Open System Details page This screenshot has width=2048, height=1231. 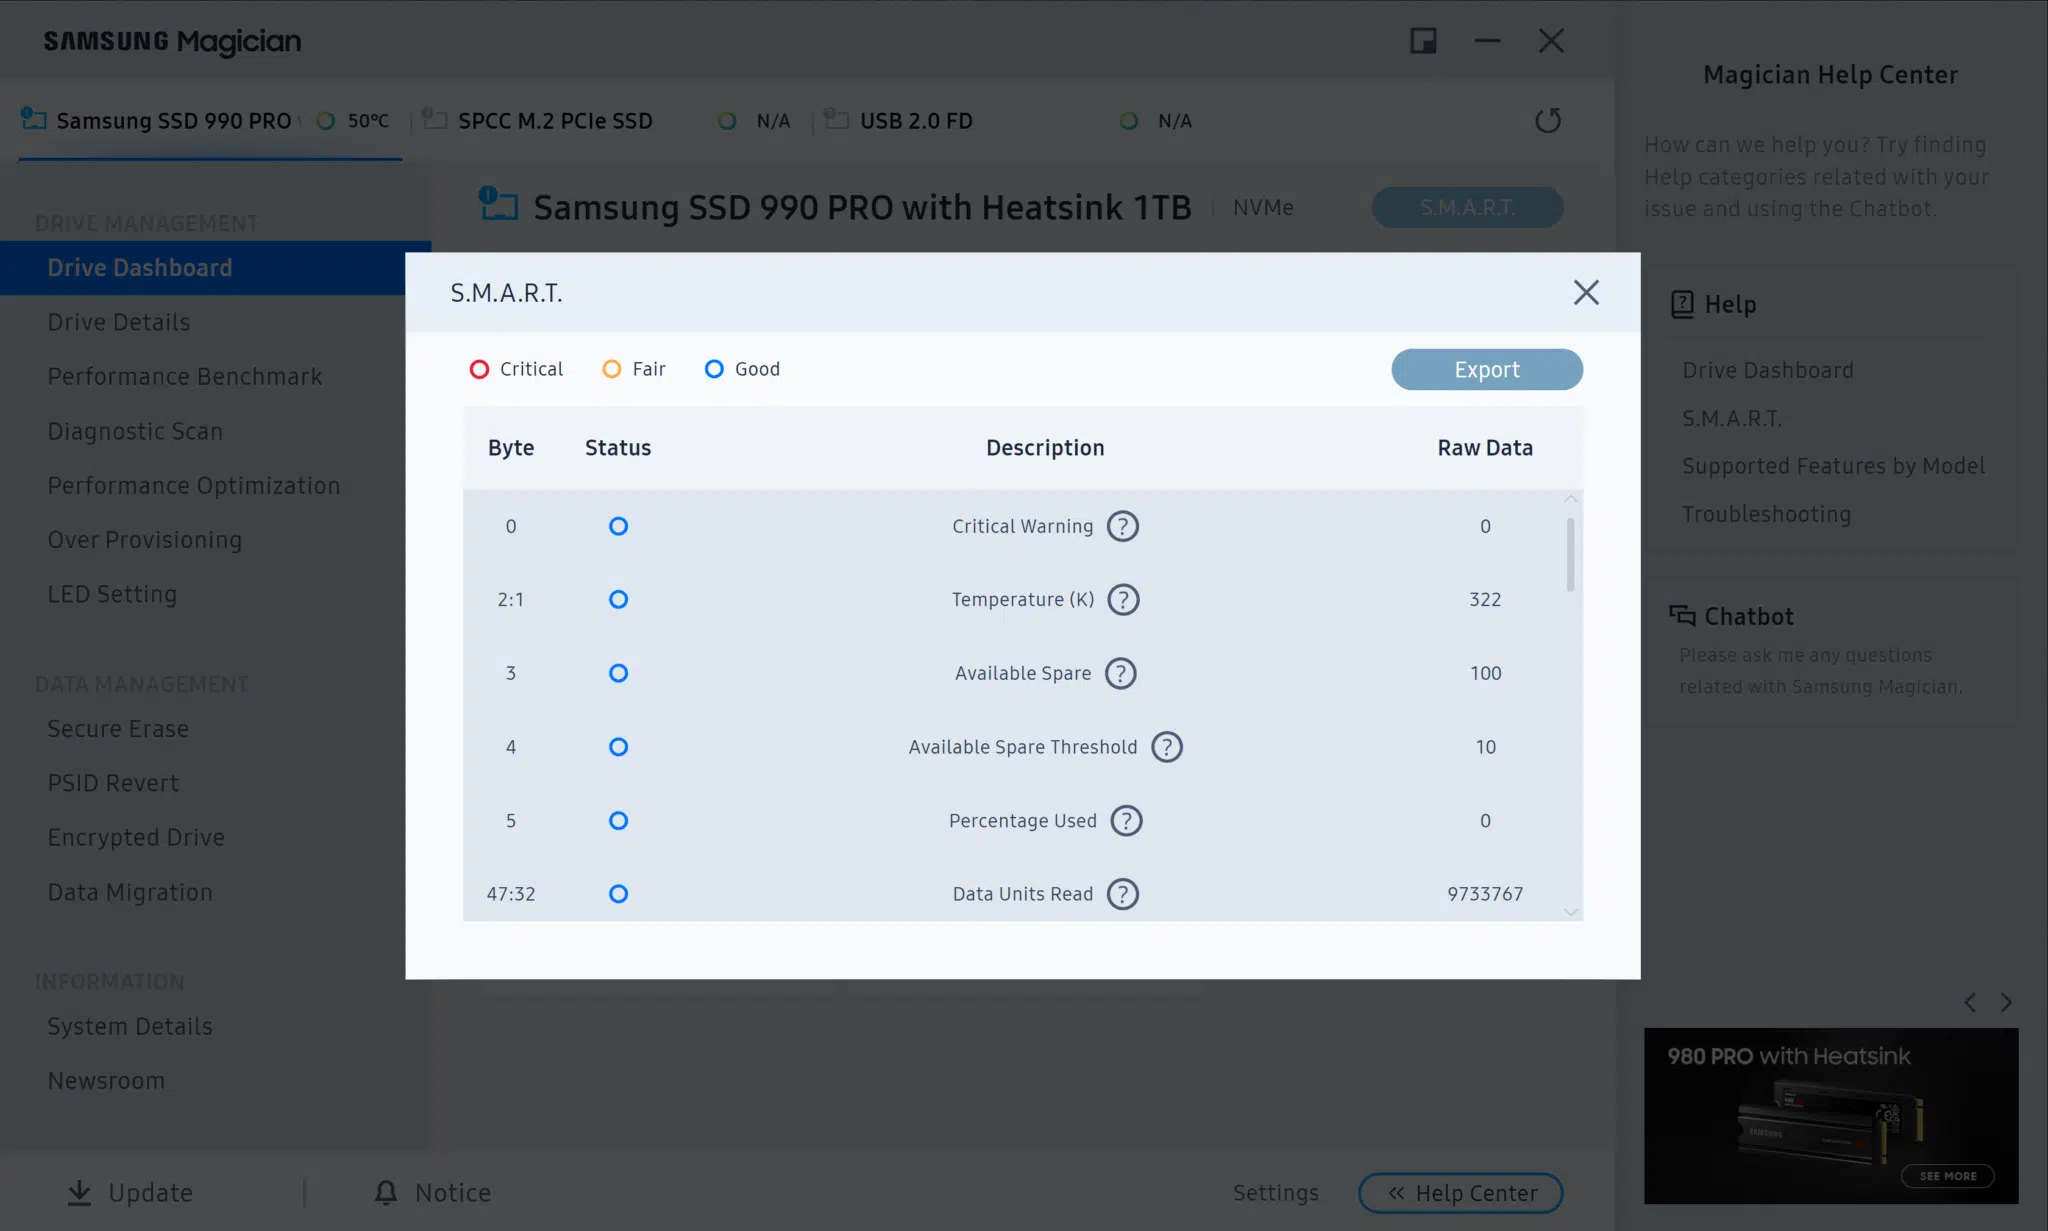(130, 1026)
